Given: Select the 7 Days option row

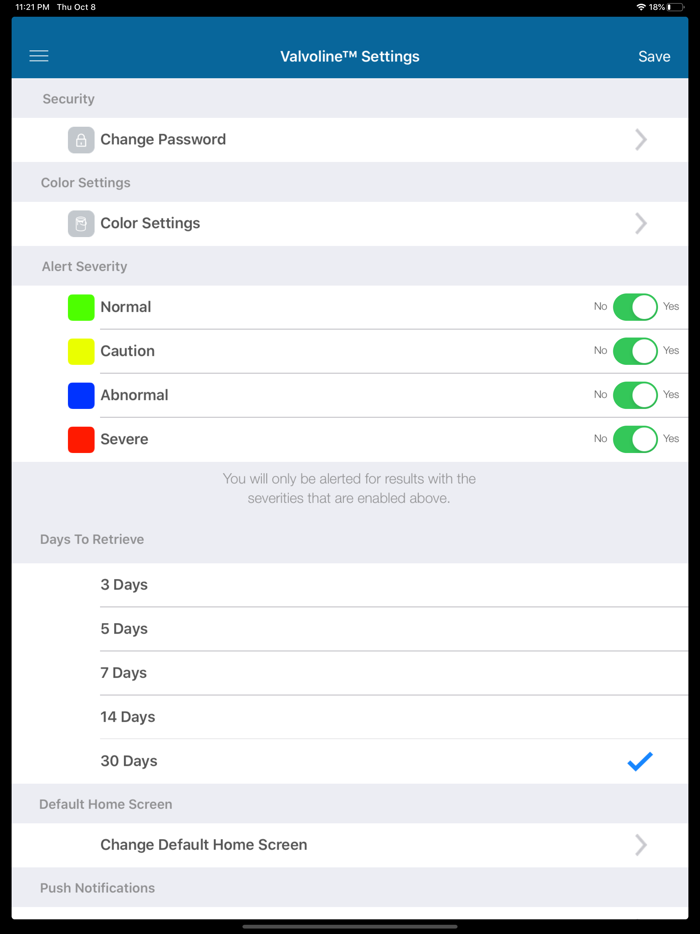Looking at the screenshot, I should coord(350,673).
